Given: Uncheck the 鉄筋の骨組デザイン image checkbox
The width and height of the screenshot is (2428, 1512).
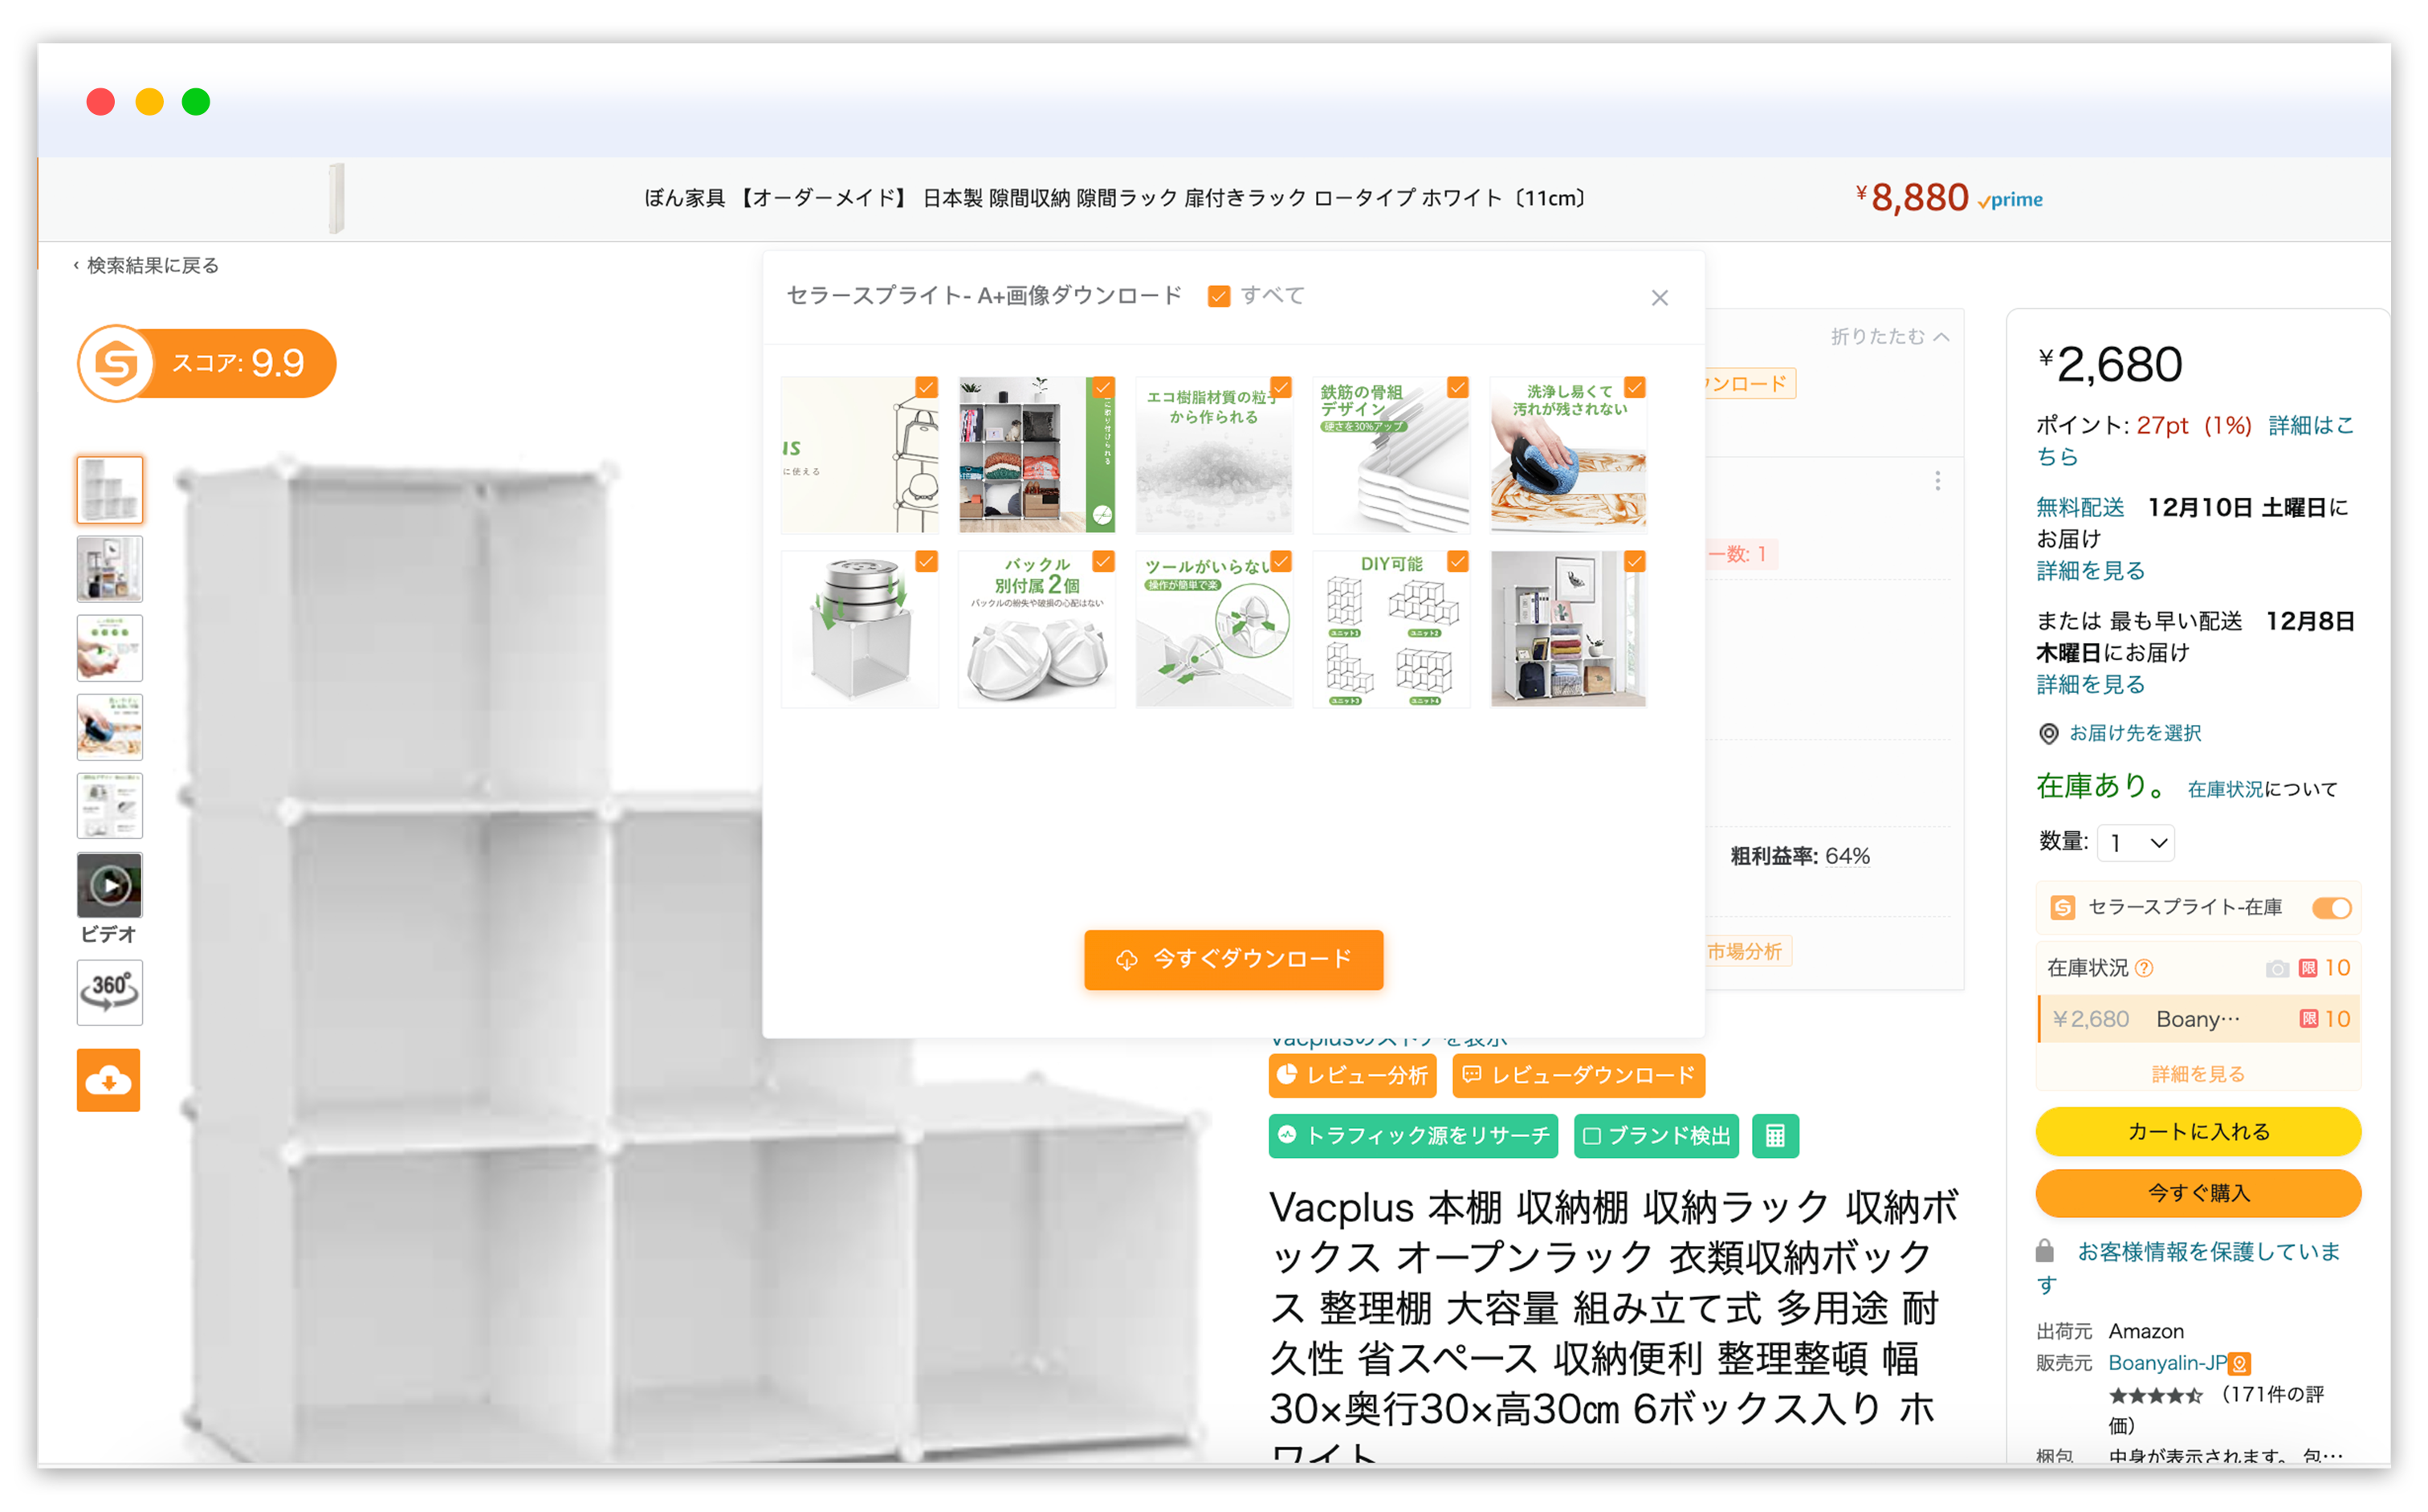Looking at the screenshot, I should point(1458,387).
